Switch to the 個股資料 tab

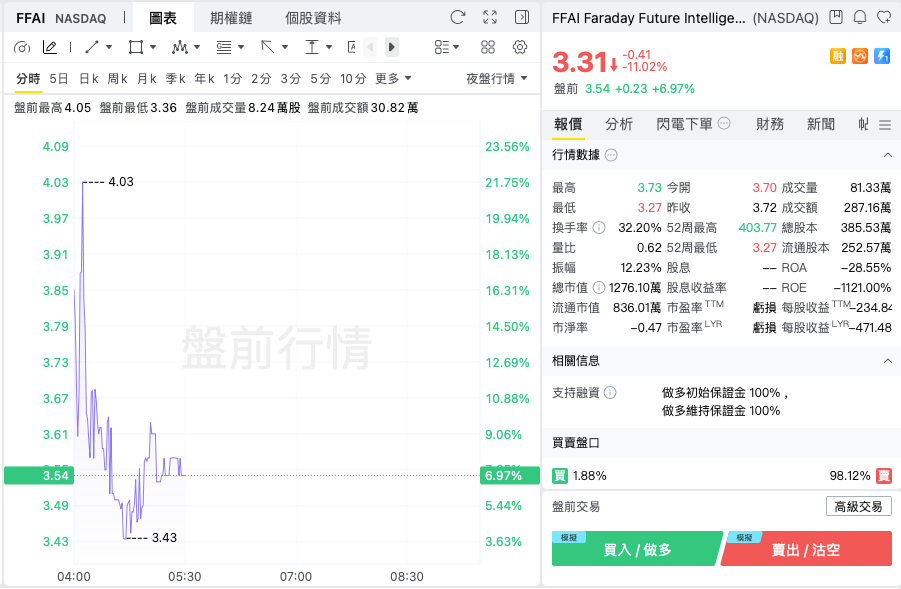[x=313, y=18]
